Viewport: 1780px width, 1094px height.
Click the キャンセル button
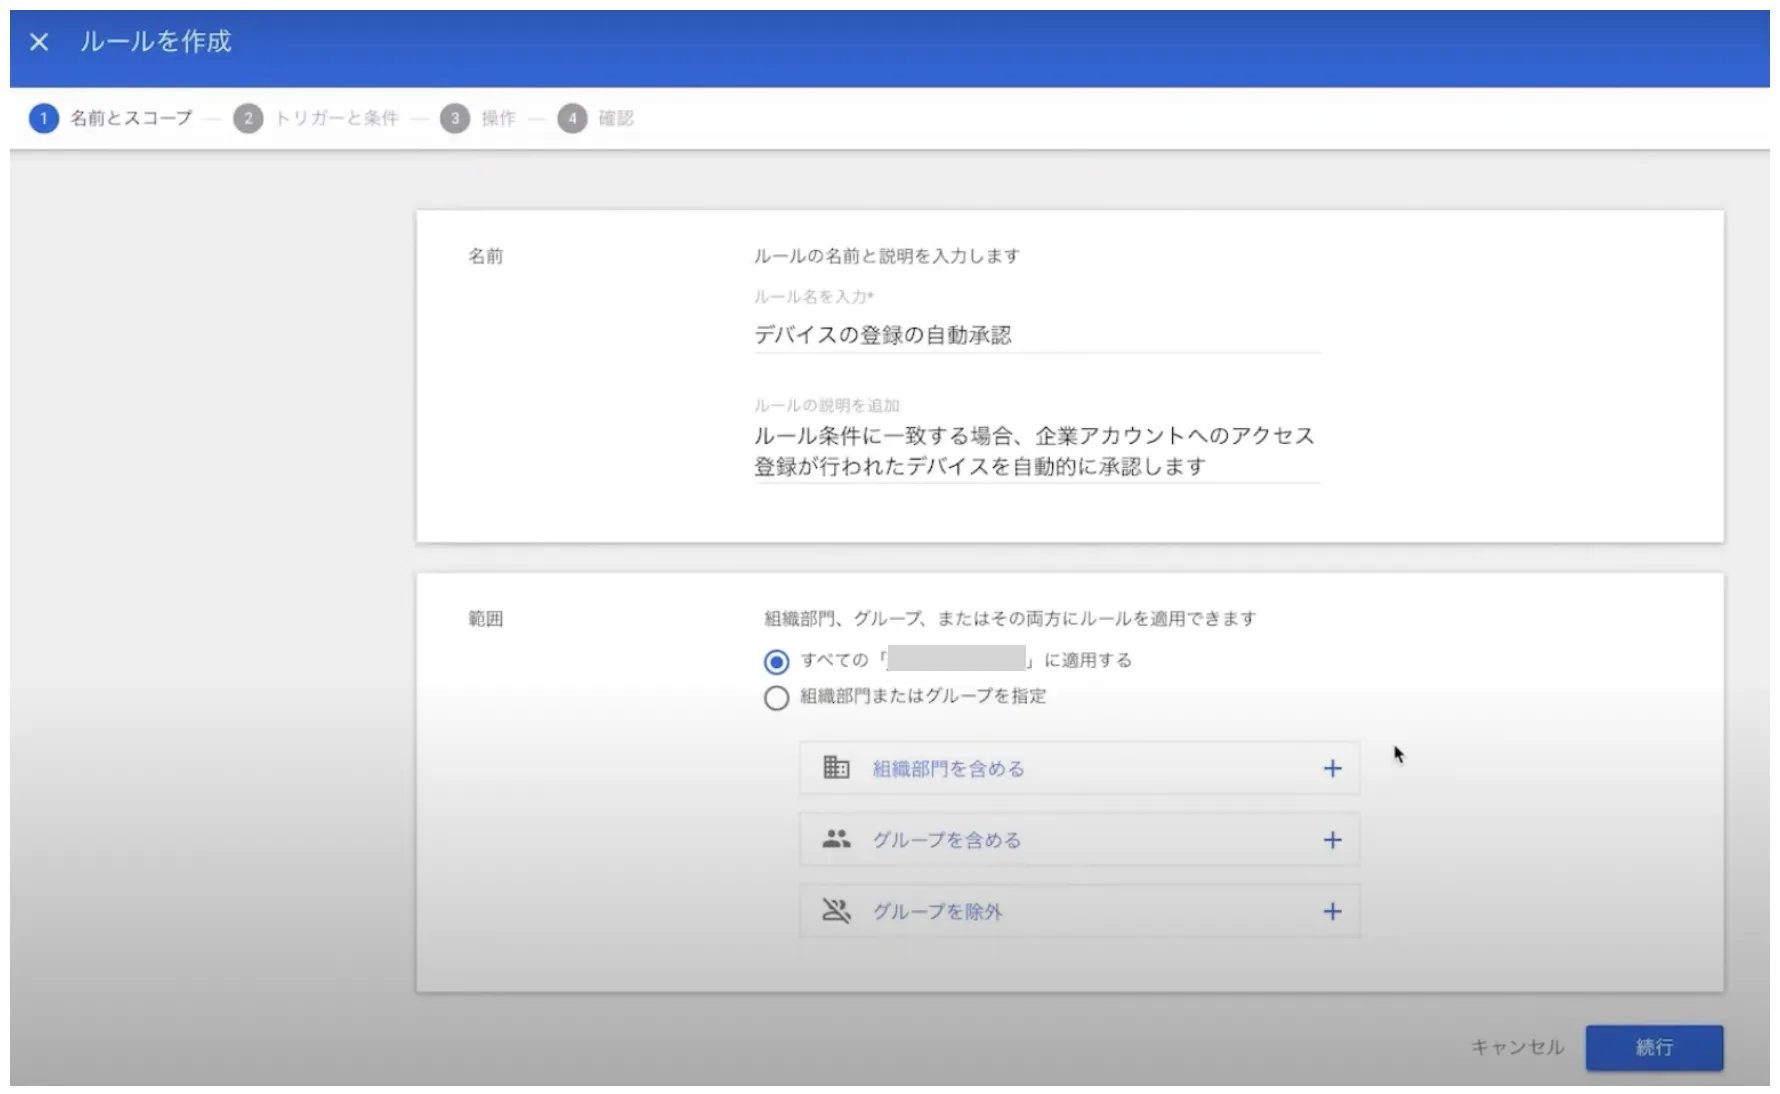point(1517,1047)
